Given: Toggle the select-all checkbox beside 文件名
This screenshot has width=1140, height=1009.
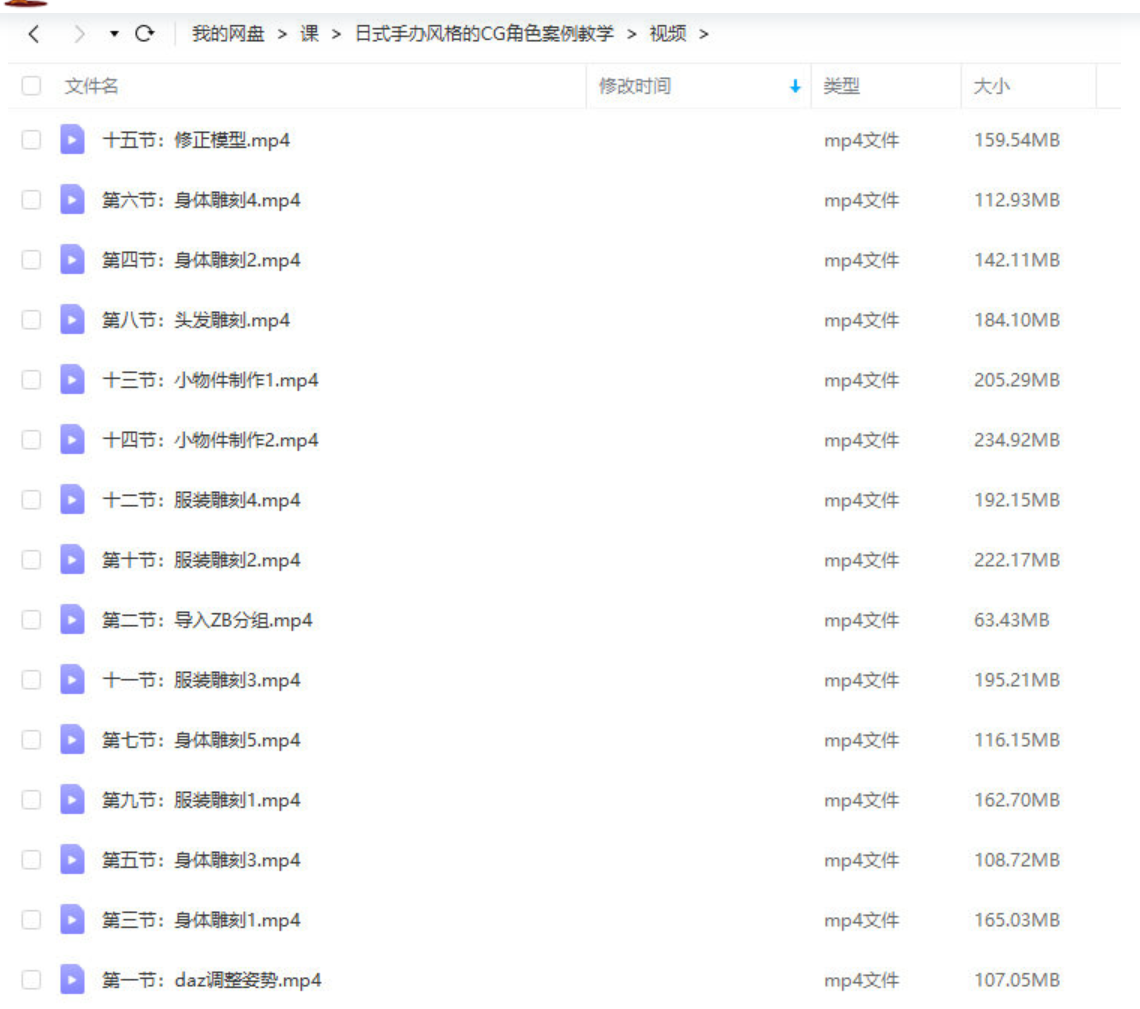Looking at the screenshot, I should (32, 86).
